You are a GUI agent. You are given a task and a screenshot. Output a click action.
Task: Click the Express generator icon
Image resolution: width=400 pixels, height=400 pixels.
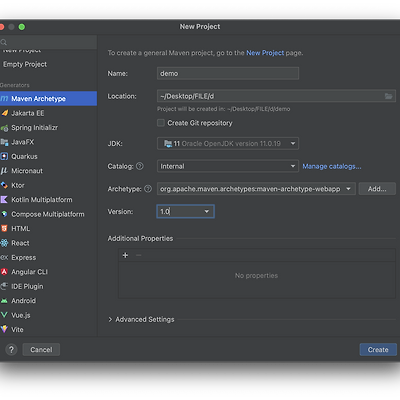coord(4,257)
